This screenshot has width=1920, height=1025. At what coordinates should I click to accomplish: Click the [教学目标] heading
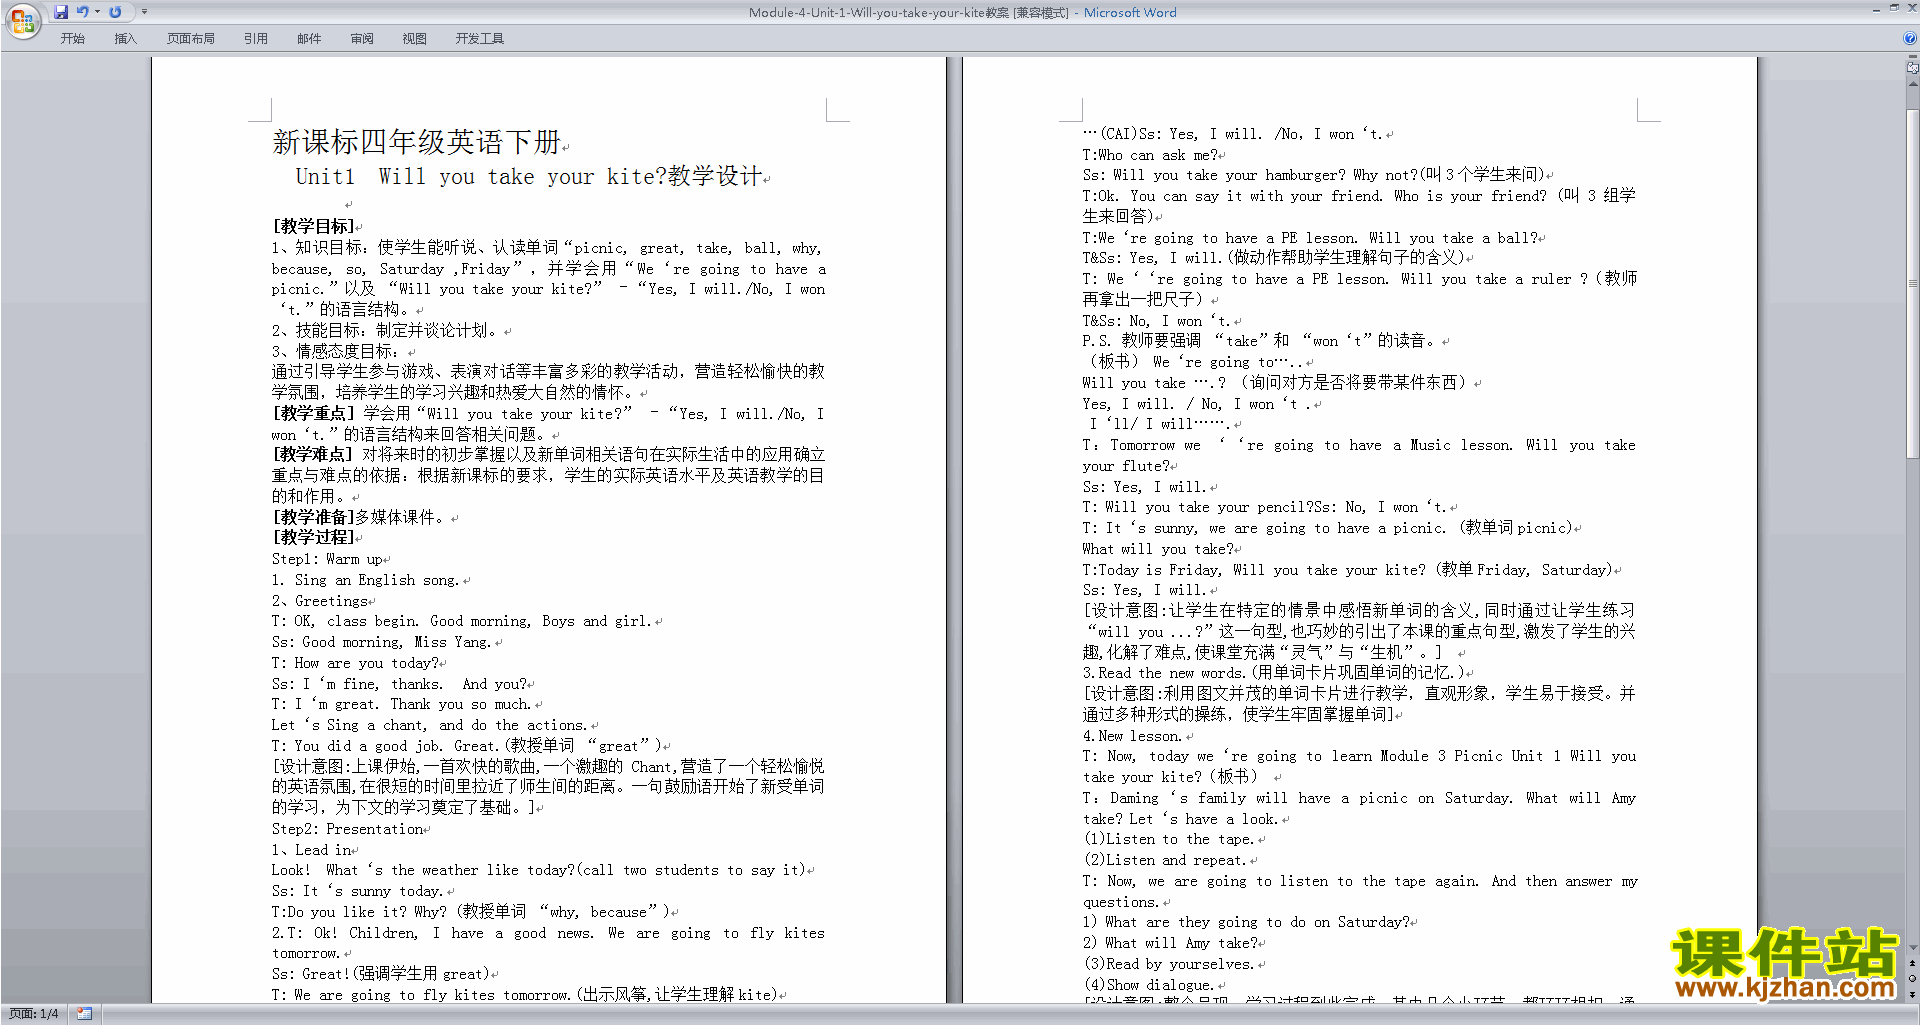coord(313,226)
